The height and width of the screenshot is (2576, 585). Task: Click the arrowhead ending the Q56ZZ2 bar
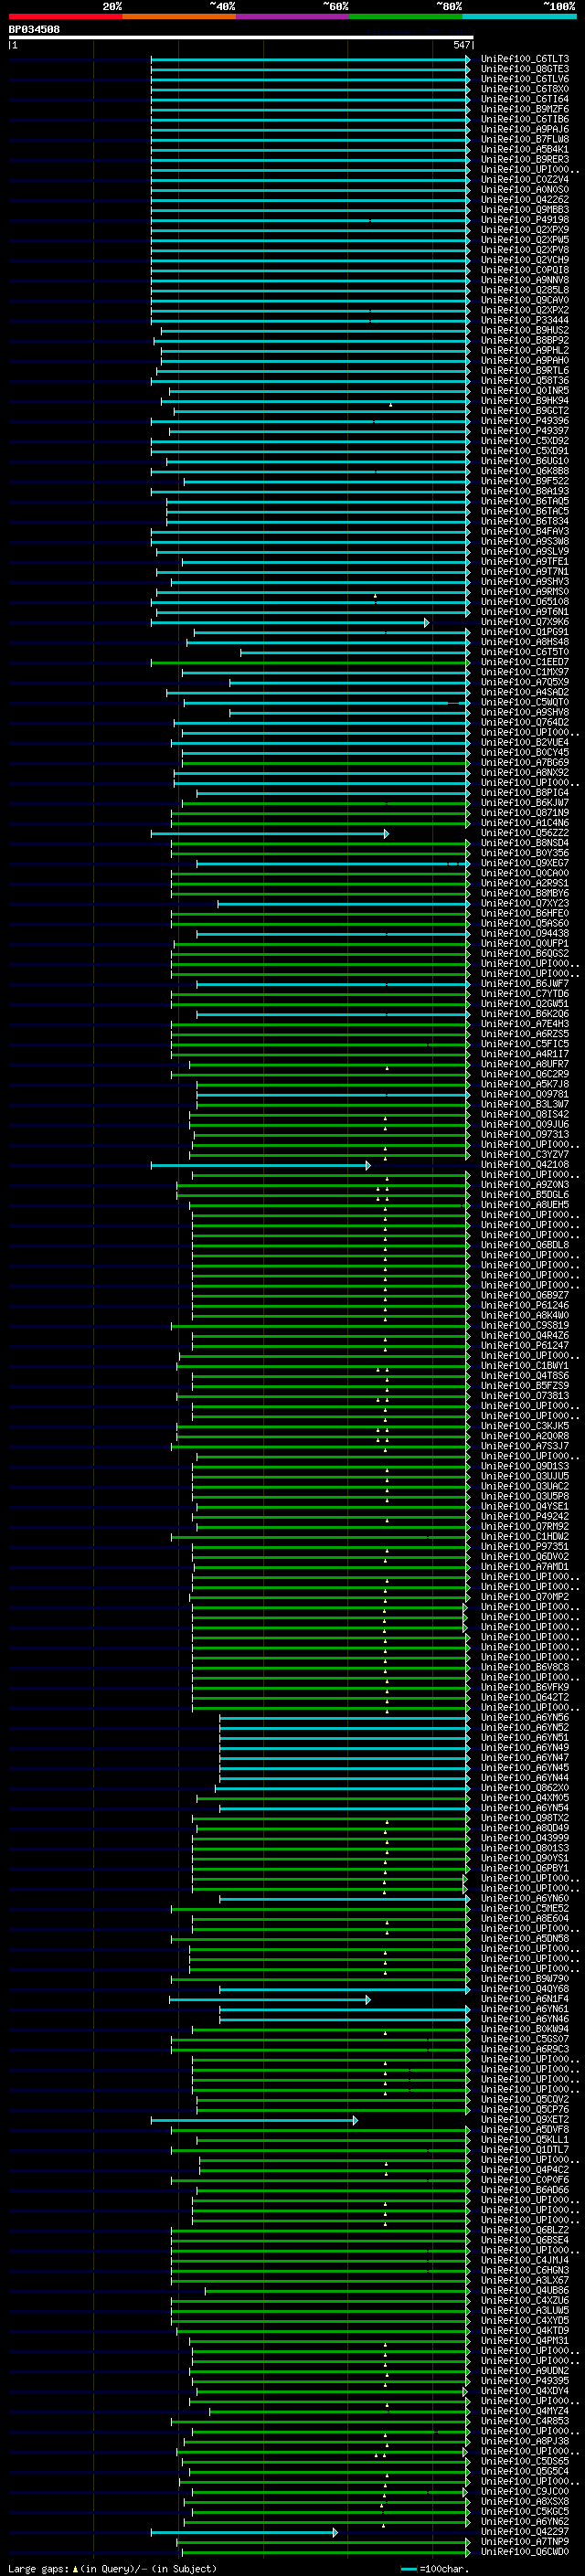click(387, 833)
